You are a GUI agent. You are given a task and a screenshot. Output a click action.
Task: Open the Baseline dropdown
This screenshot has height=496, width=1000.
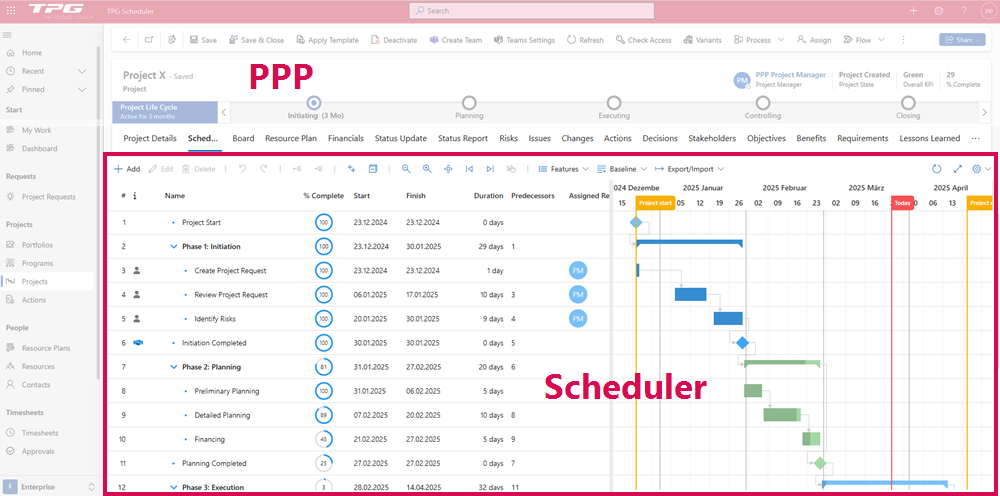click(621, 169)
